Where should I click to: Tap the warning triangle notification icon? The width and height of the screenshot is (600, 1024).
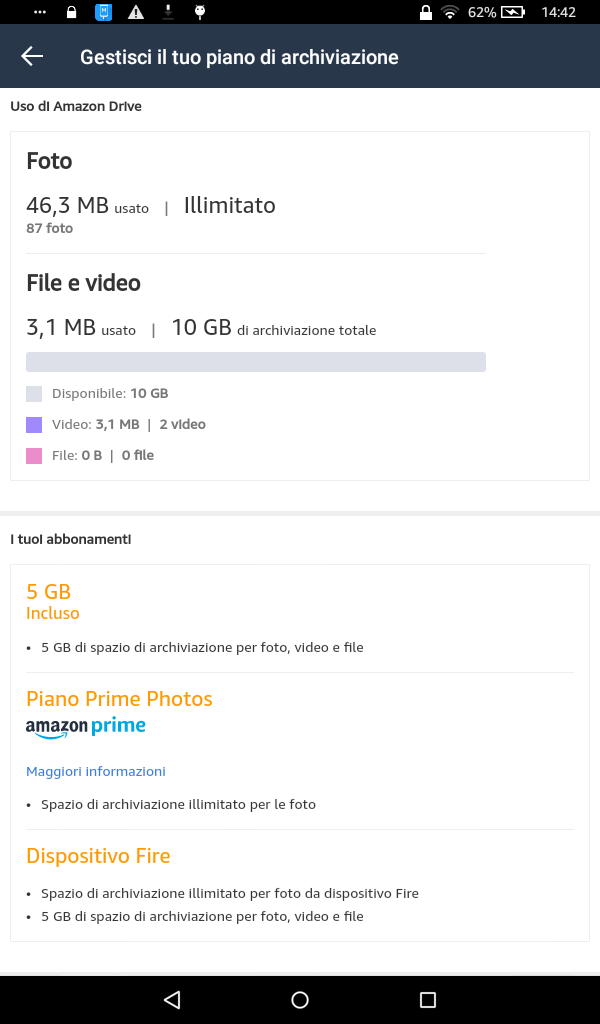136,12
